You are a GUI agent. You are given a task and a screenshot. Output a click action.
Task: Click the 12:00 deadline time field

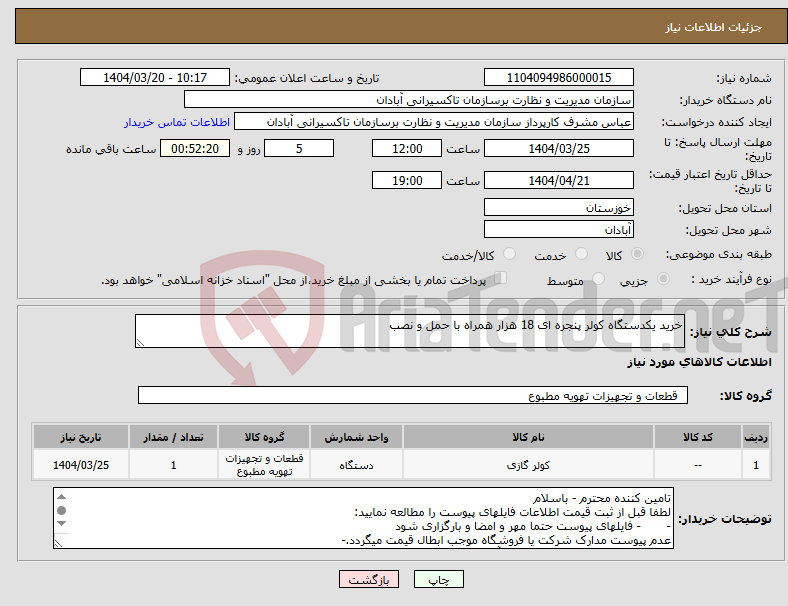click(x=407, y=148)
